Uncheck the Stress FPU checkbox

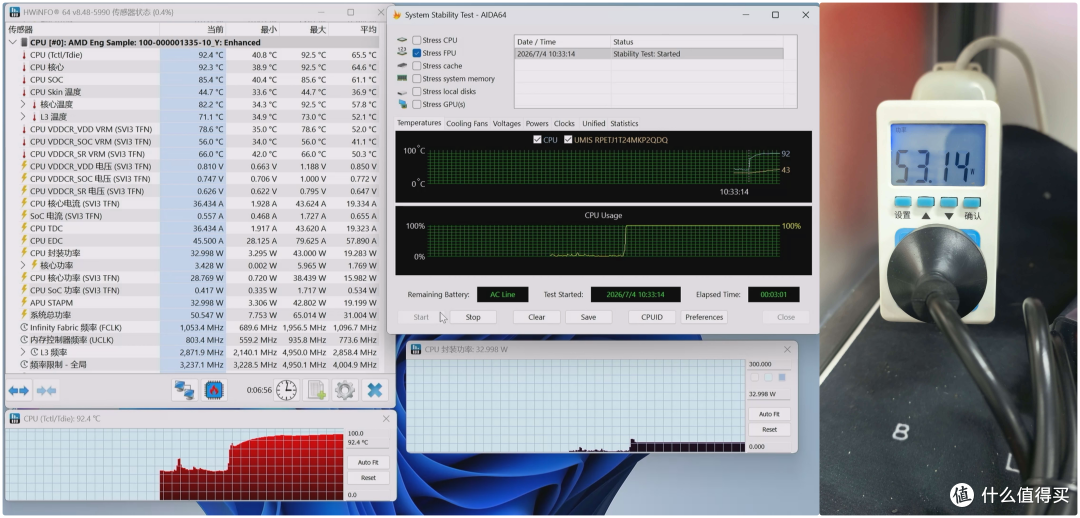click(417, 53)
